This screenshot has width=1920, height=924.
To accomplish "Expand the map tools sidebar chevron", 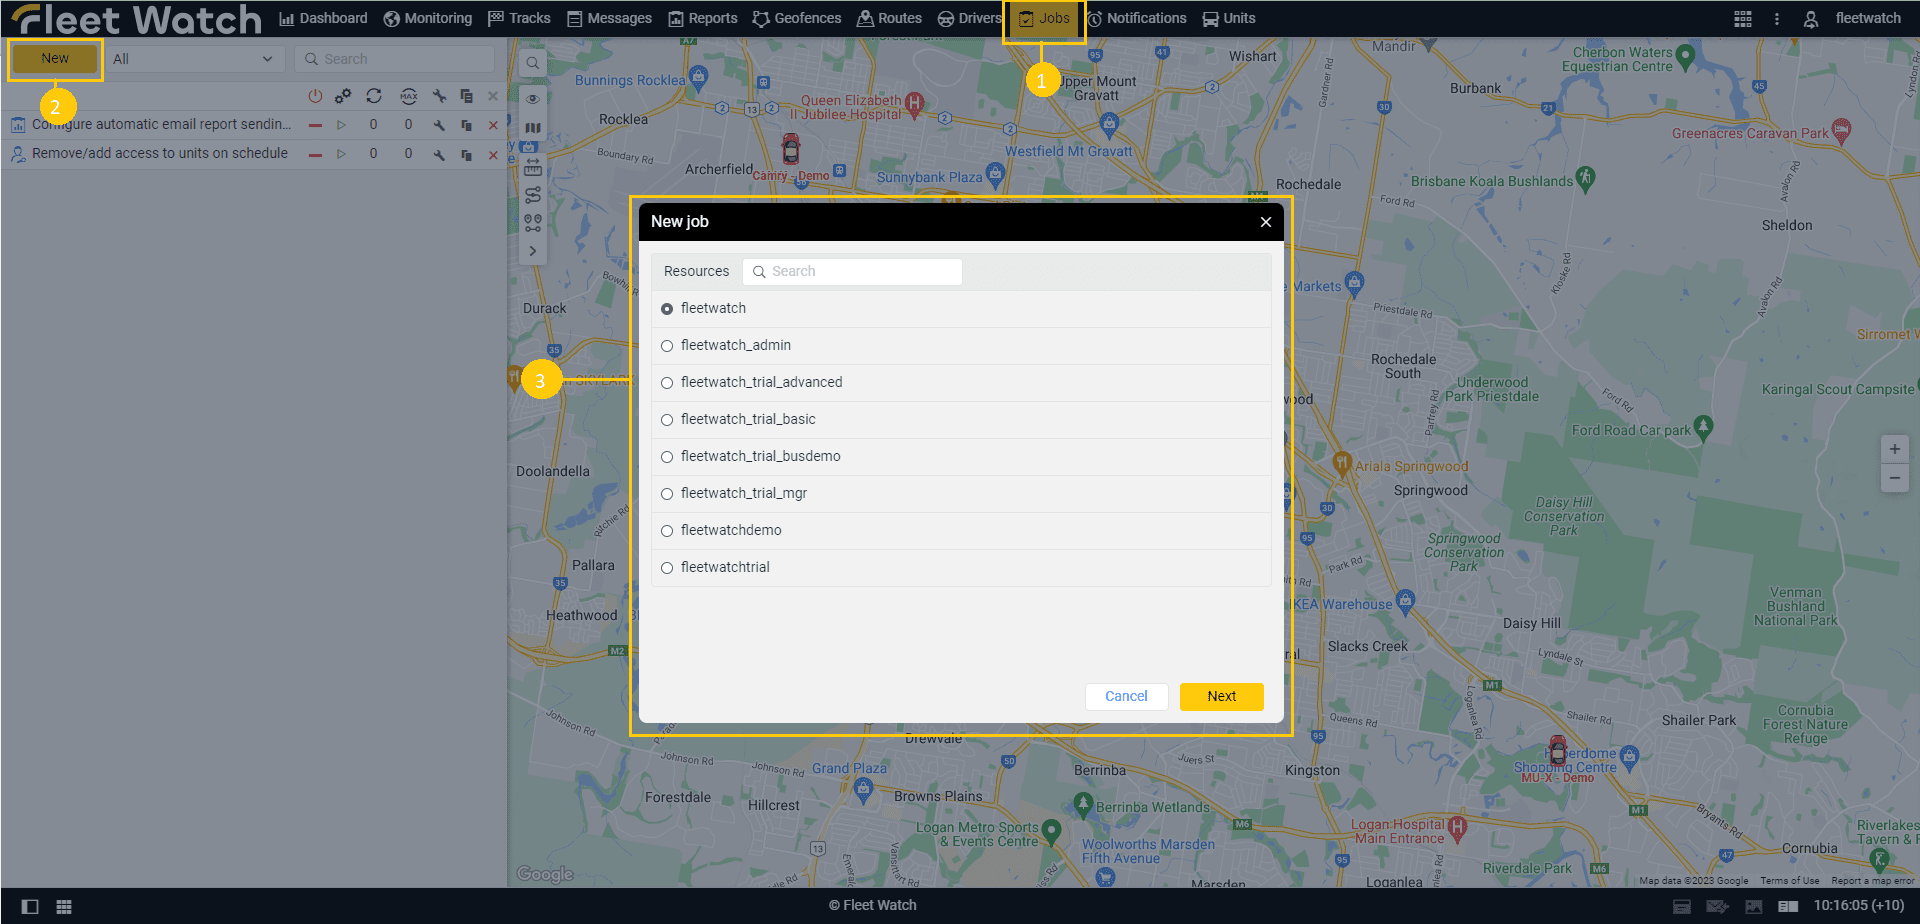I will 533,251.
